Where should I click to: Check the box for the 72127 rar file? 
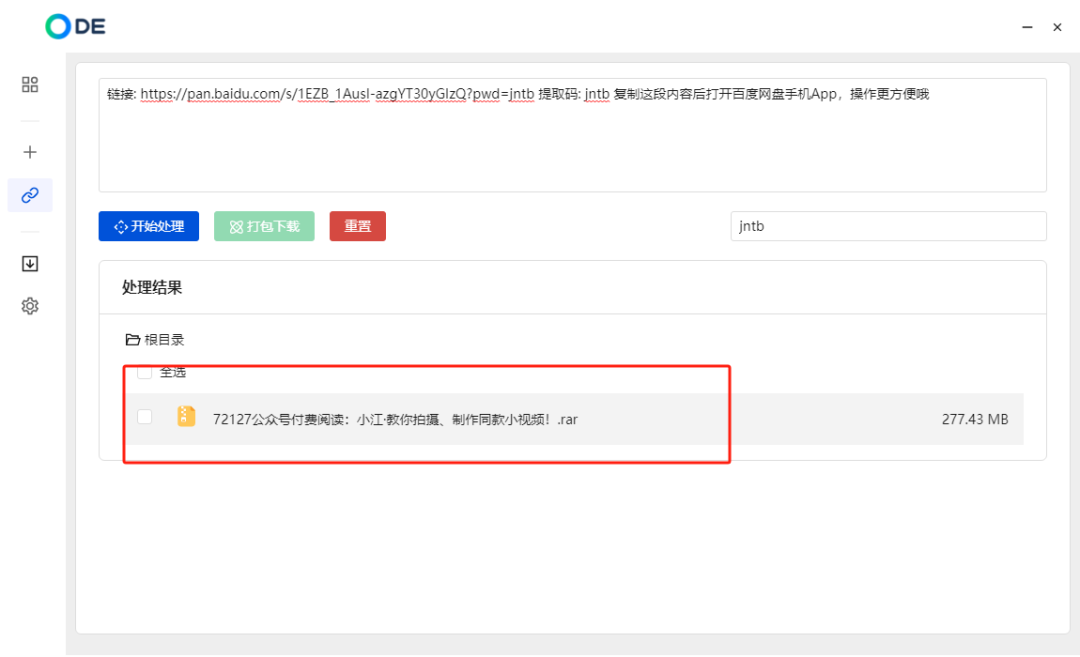[145, 417]
